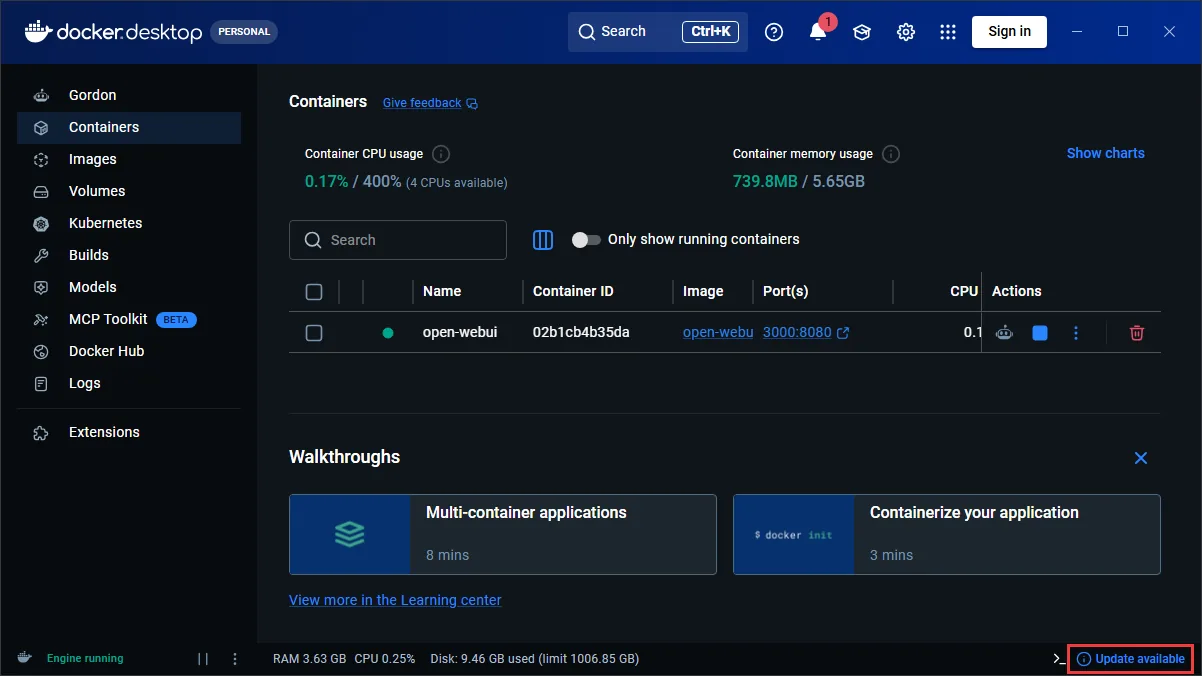
Task: Click the open-webui container name
Action: pos(460,332)
